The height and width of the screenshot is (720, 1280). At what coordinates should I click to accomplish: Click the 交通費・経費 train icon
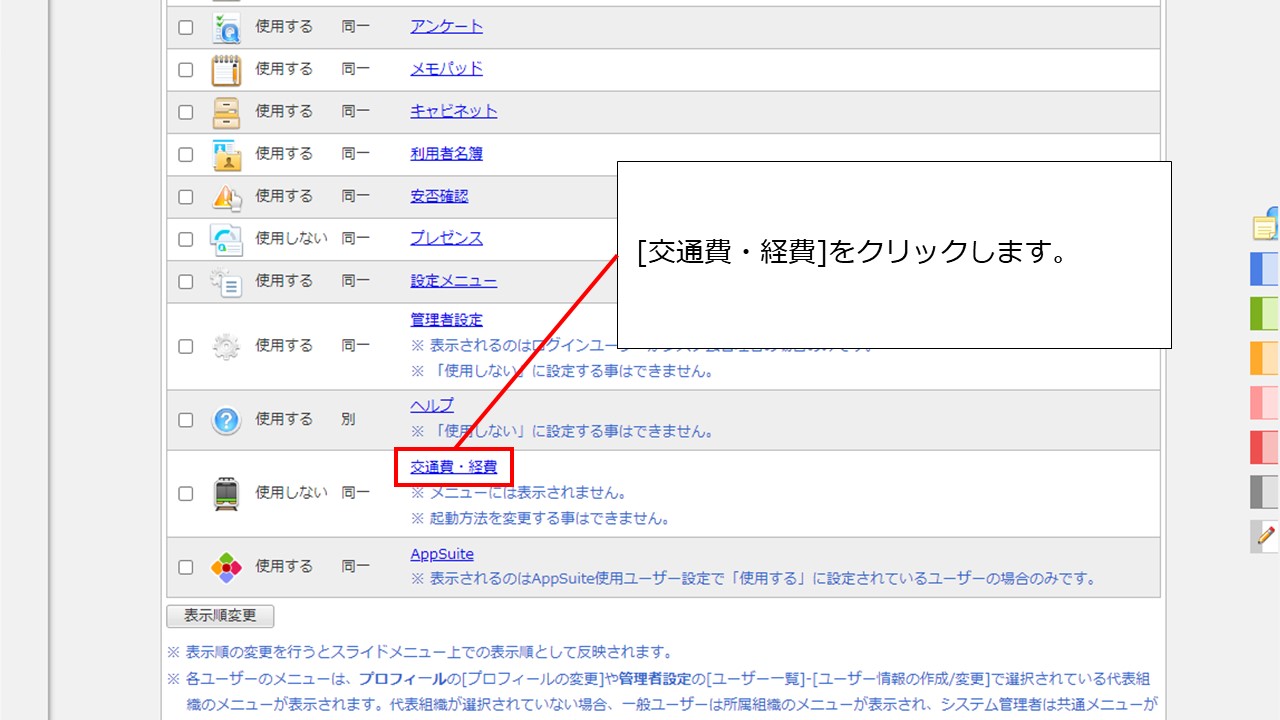pos(226,494)
